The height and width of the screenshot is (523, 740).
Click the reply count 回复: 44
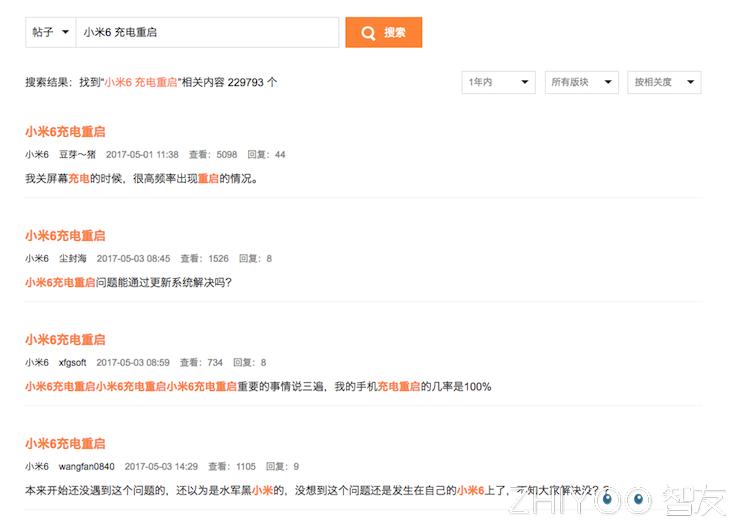coord(266,154)
